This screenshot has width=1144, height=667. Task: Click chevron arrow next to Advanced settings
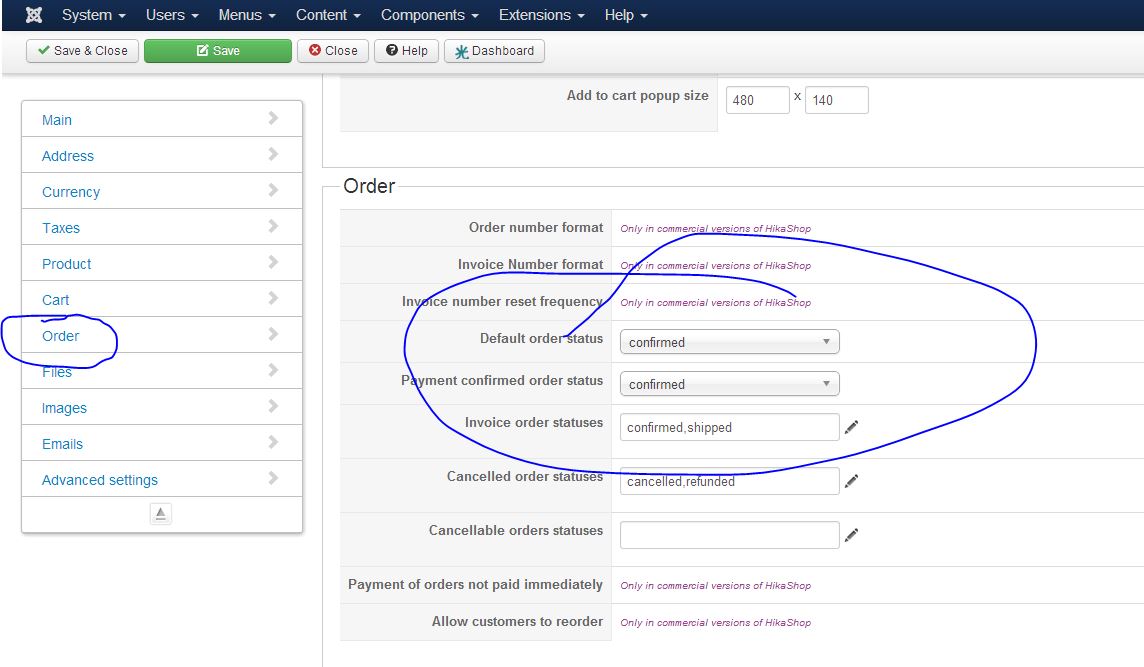[x=273, y=479]
